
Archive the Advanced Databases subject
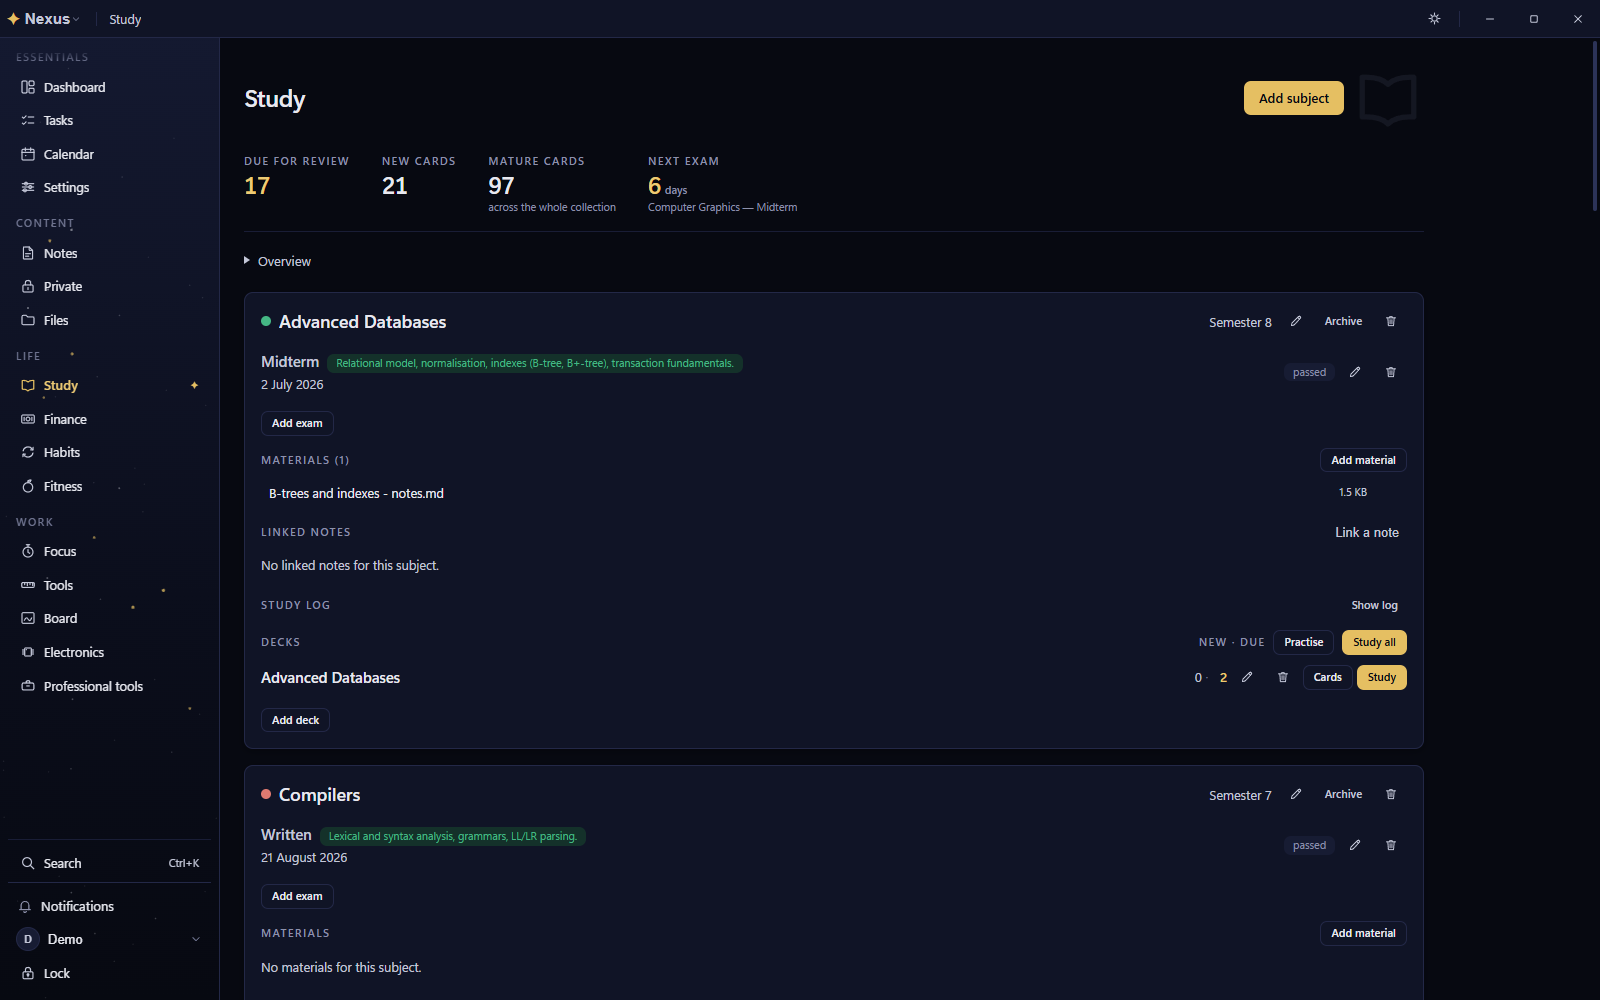[1343, 322]
